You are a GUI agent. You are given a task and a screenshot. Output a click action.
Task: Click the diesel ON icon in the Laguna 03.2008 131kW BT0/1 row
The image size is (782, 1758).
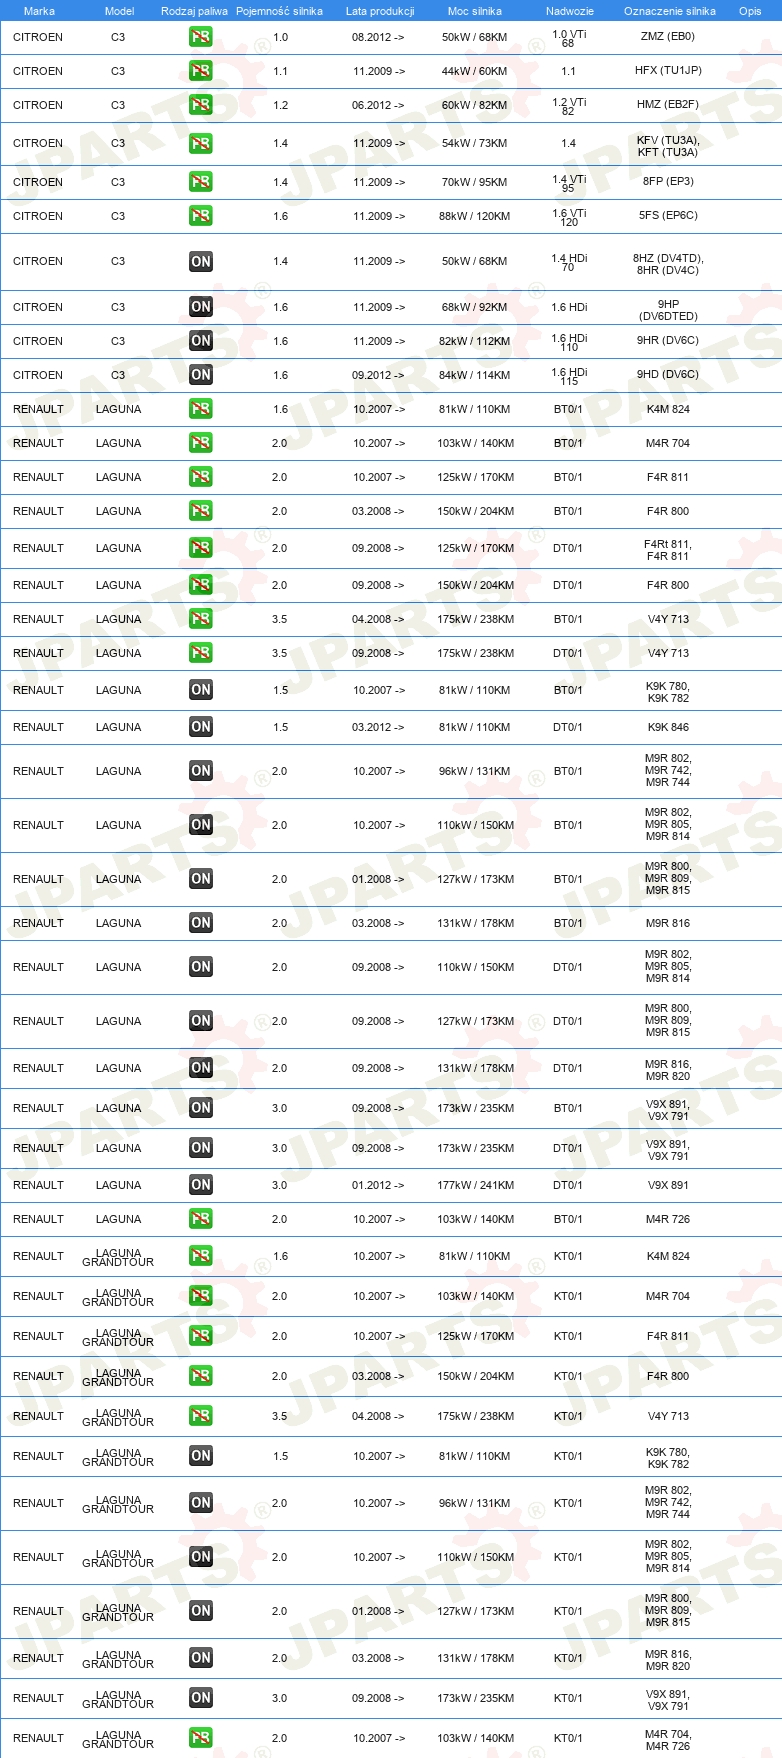[x=200, y=923]
